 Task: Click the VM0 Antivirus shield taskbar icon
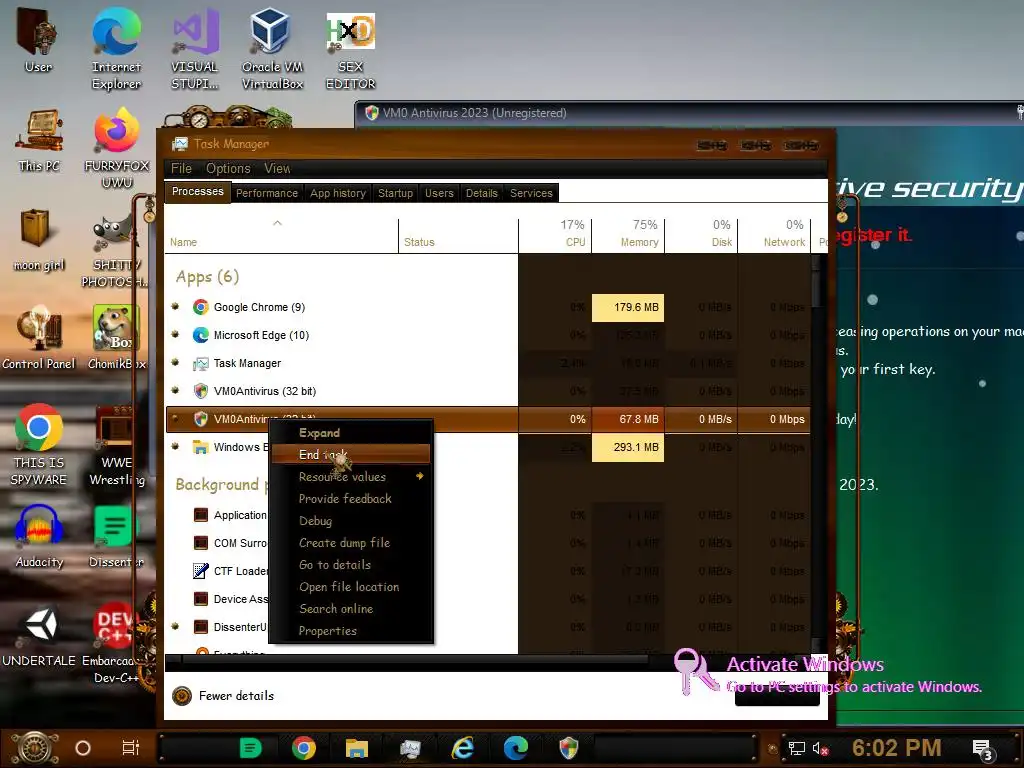[569, 748]
